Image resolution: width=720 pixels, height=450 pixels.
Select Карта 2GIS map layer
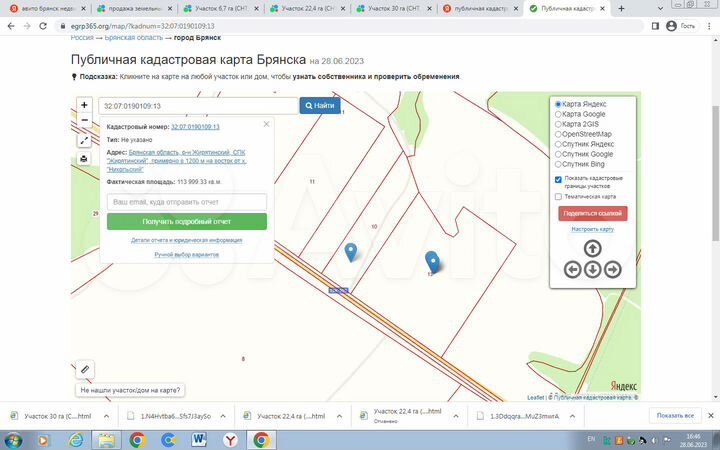coord(558,124)
